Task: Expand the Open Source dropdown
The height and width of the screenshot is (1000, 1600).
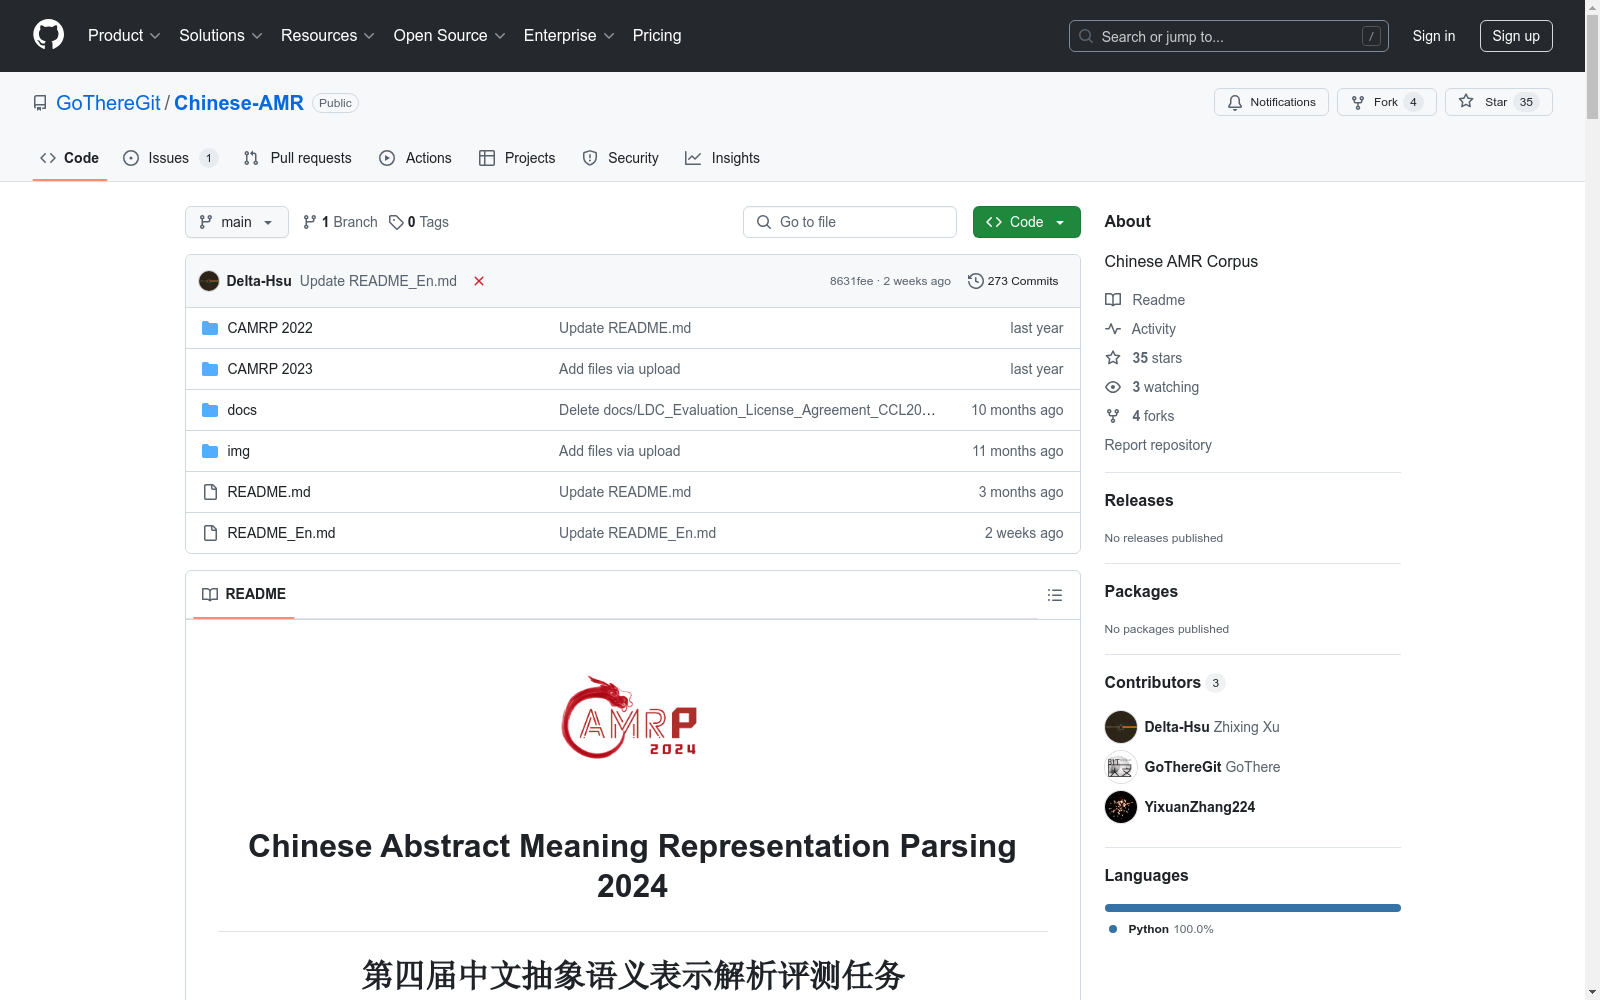Action: 449,36
